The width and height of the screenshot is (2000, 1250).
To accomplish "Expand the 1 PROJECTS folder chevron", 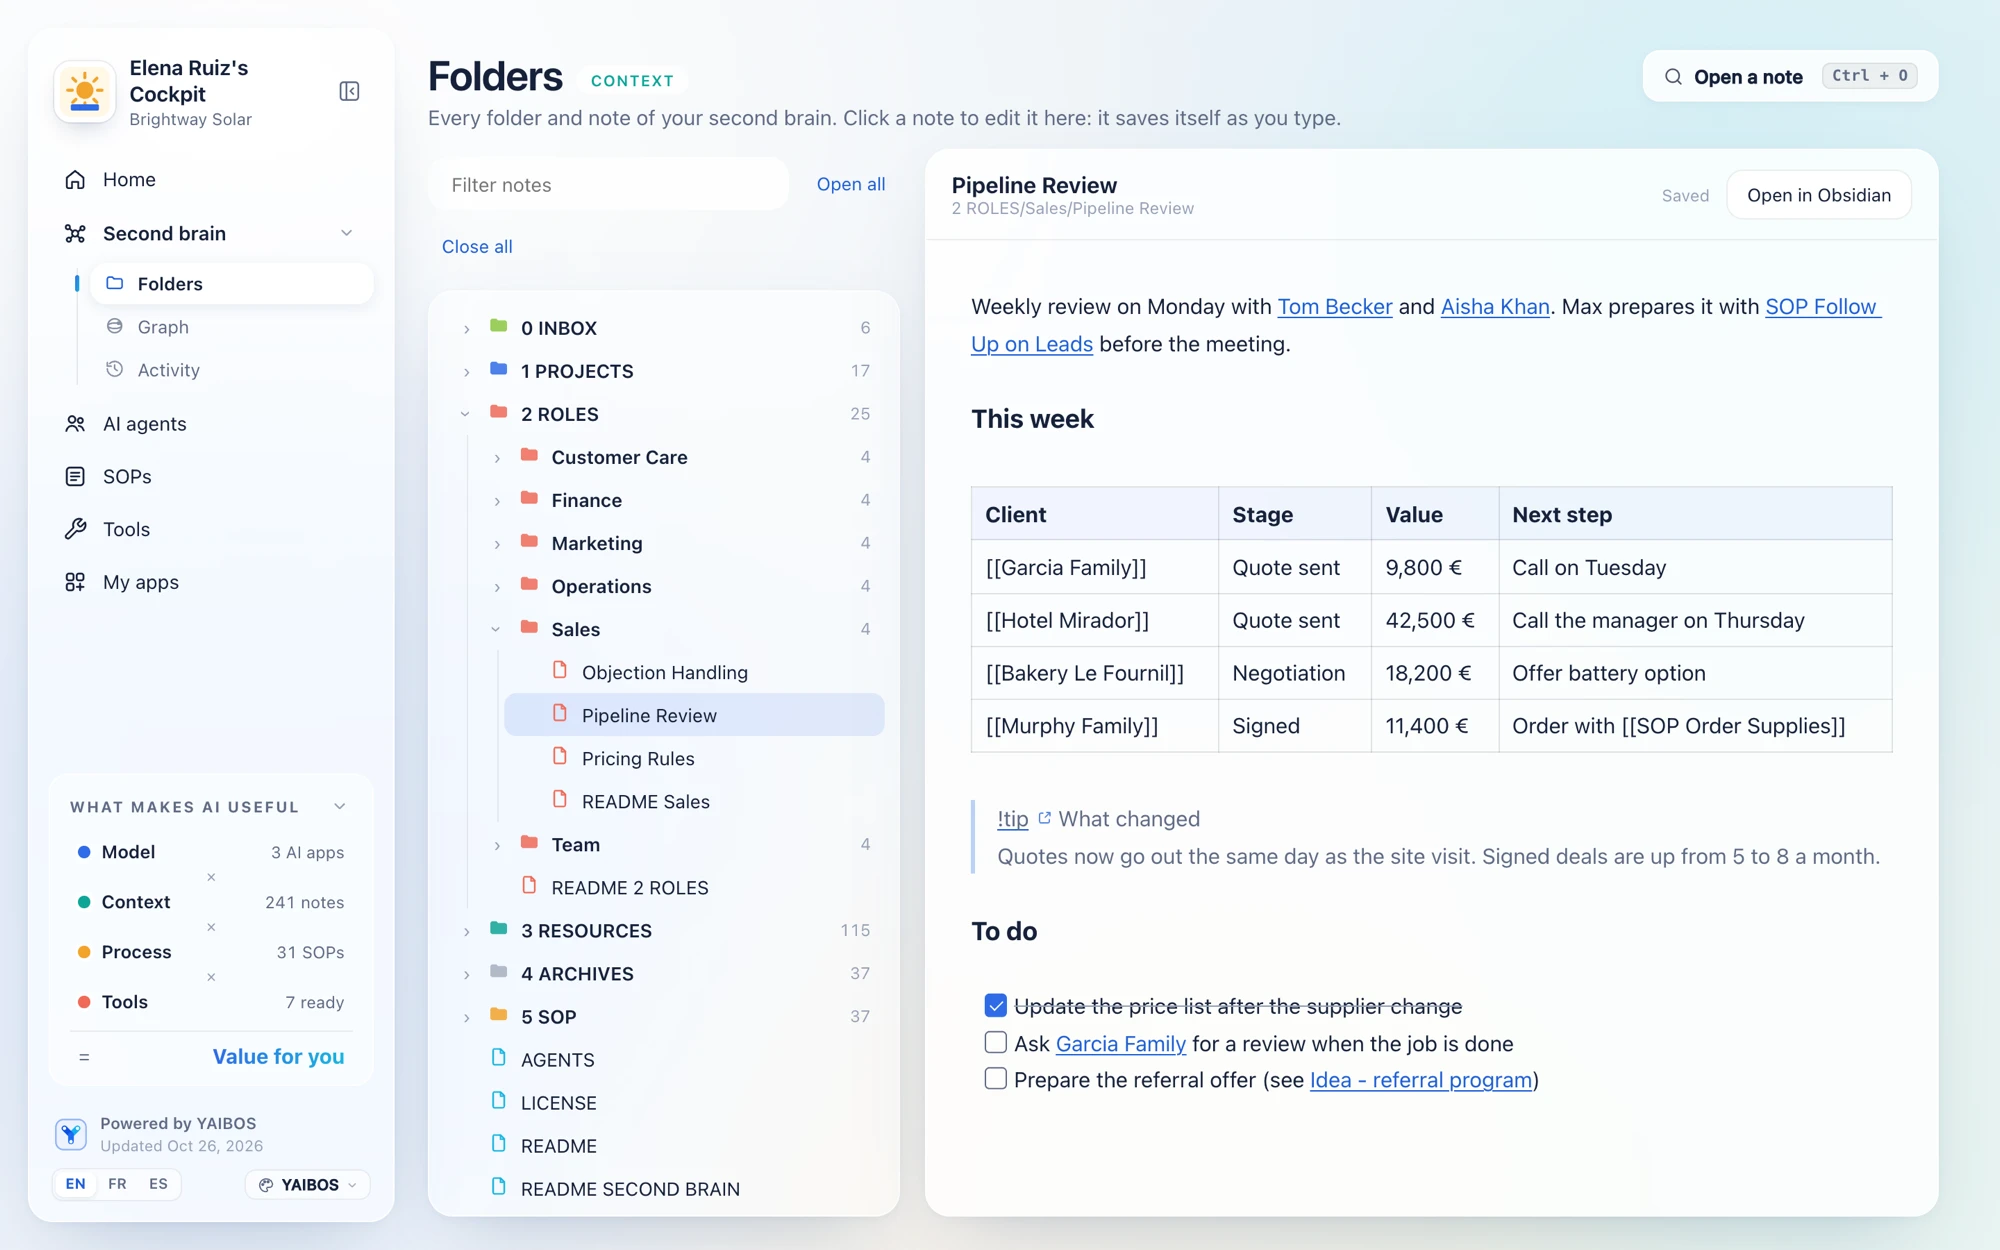I will (x=466, y=372).
